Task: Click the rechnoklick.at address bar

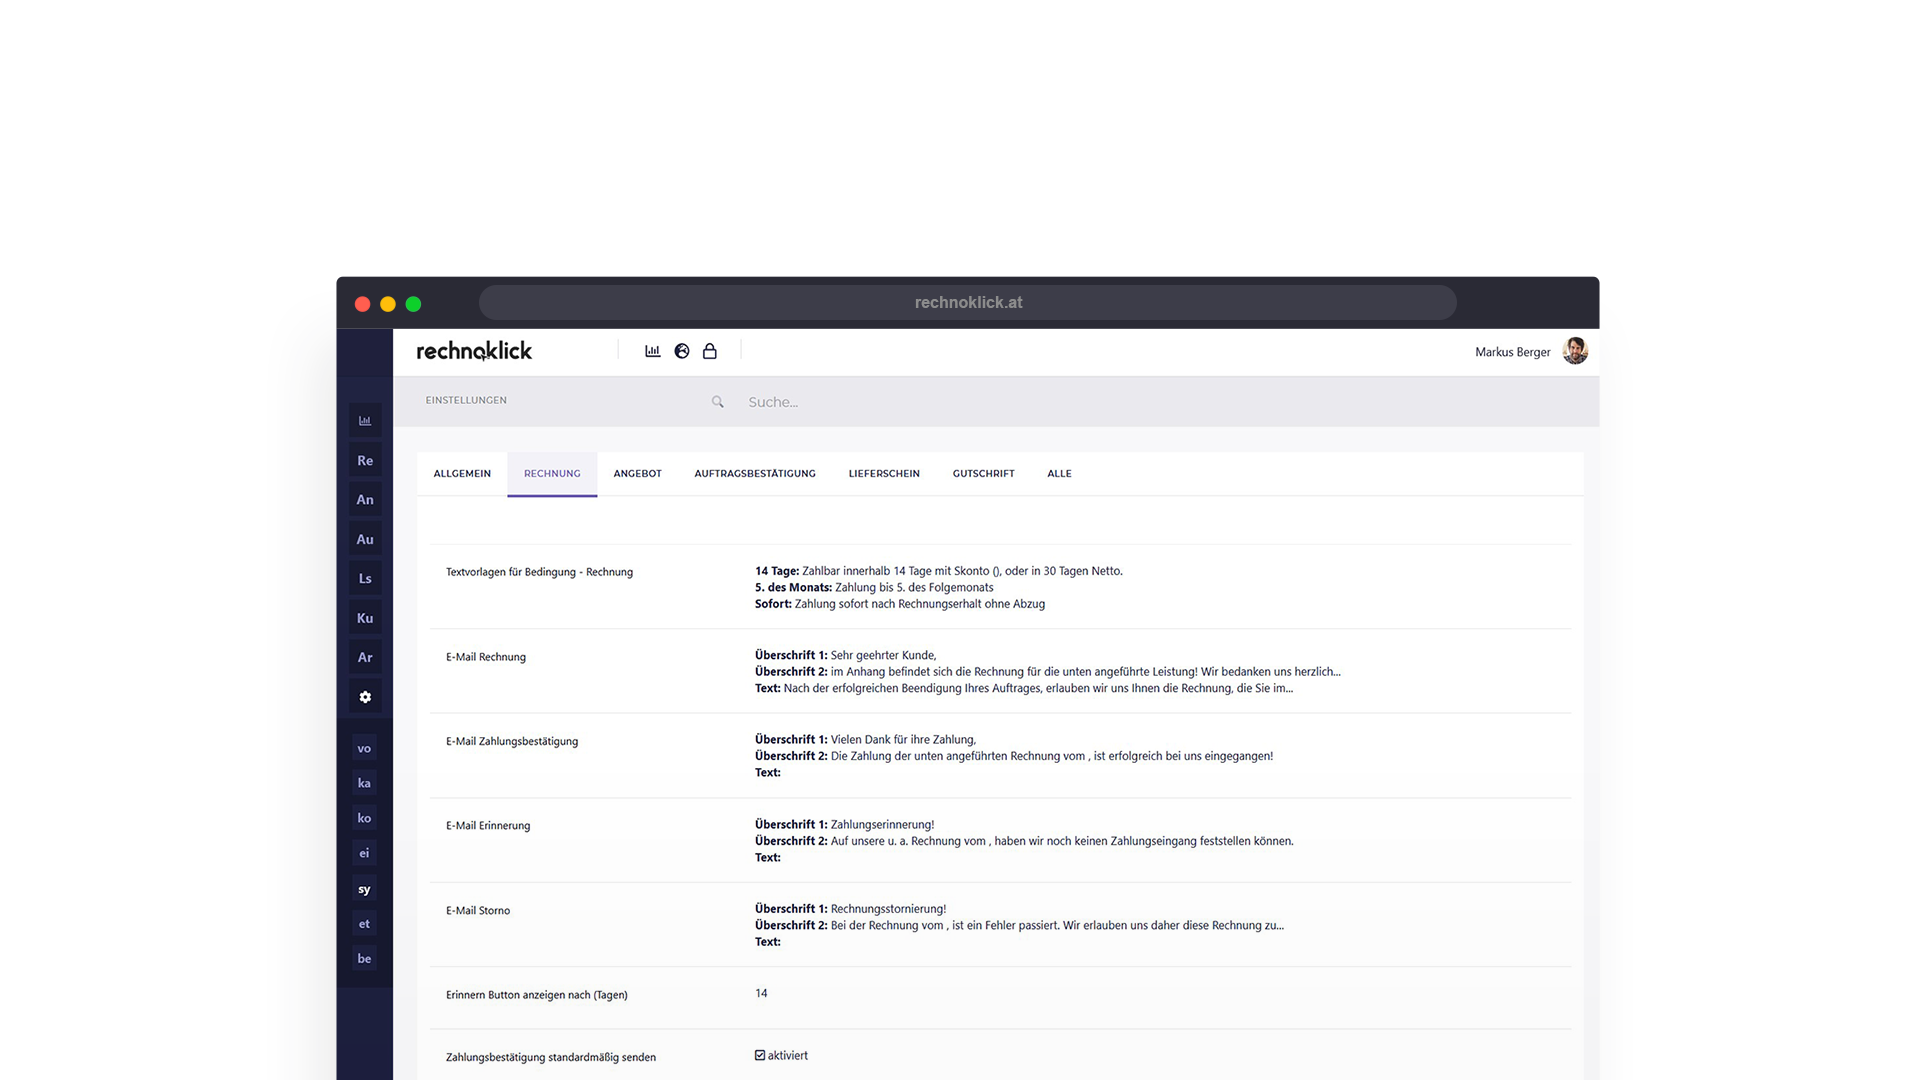Action: pos(967,303)
